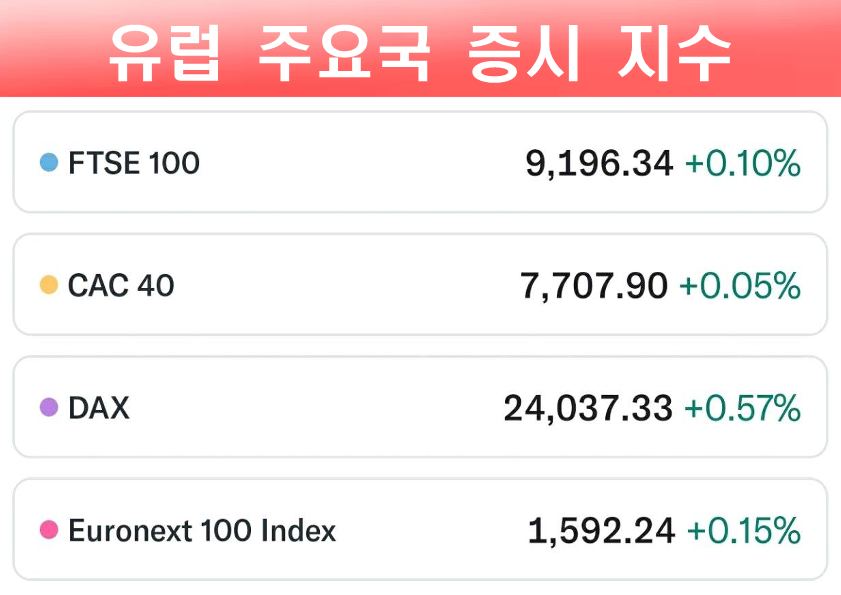Click empty space in the CAC 40 card
The width and height of the screenshot is (841, 595).
point(340,286)
